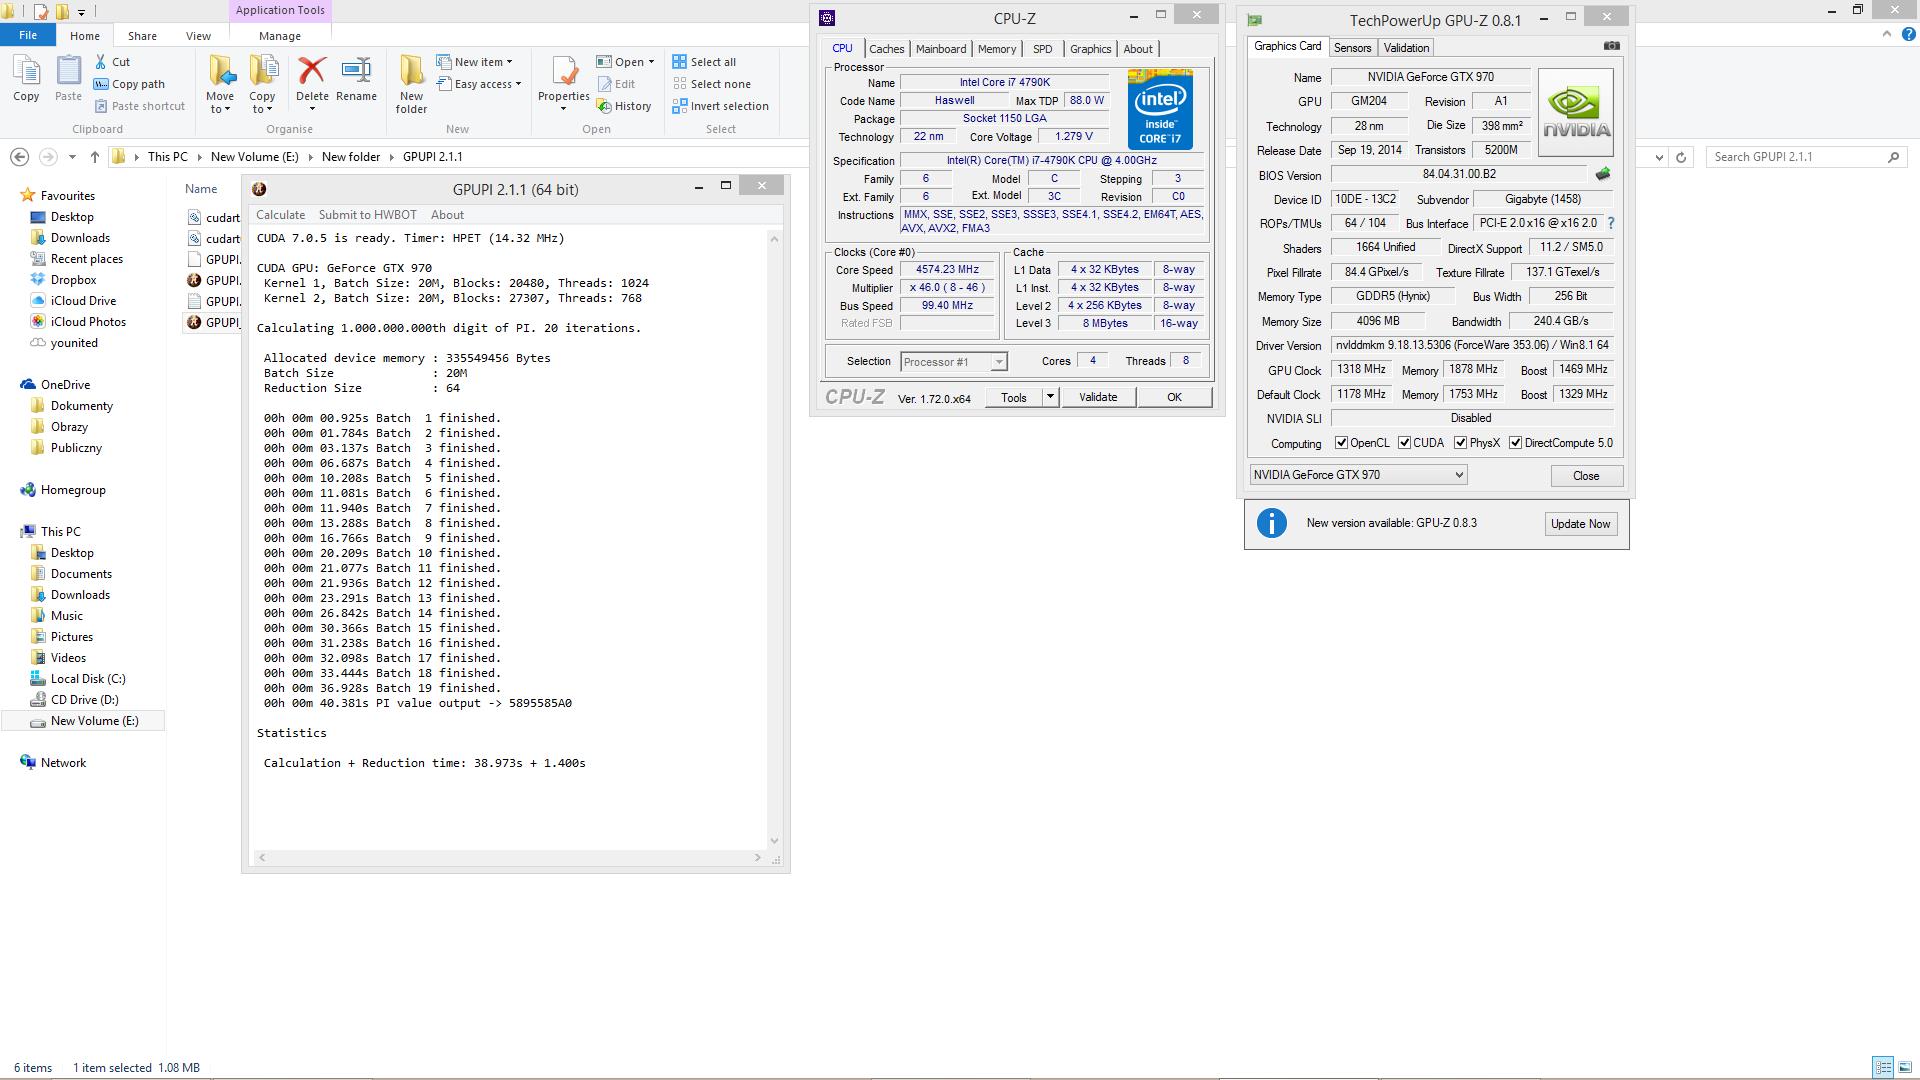Switch to the CPU-Z Mainboard tab
This screenshot has width=1920, height=1080.
pos(940,49)
